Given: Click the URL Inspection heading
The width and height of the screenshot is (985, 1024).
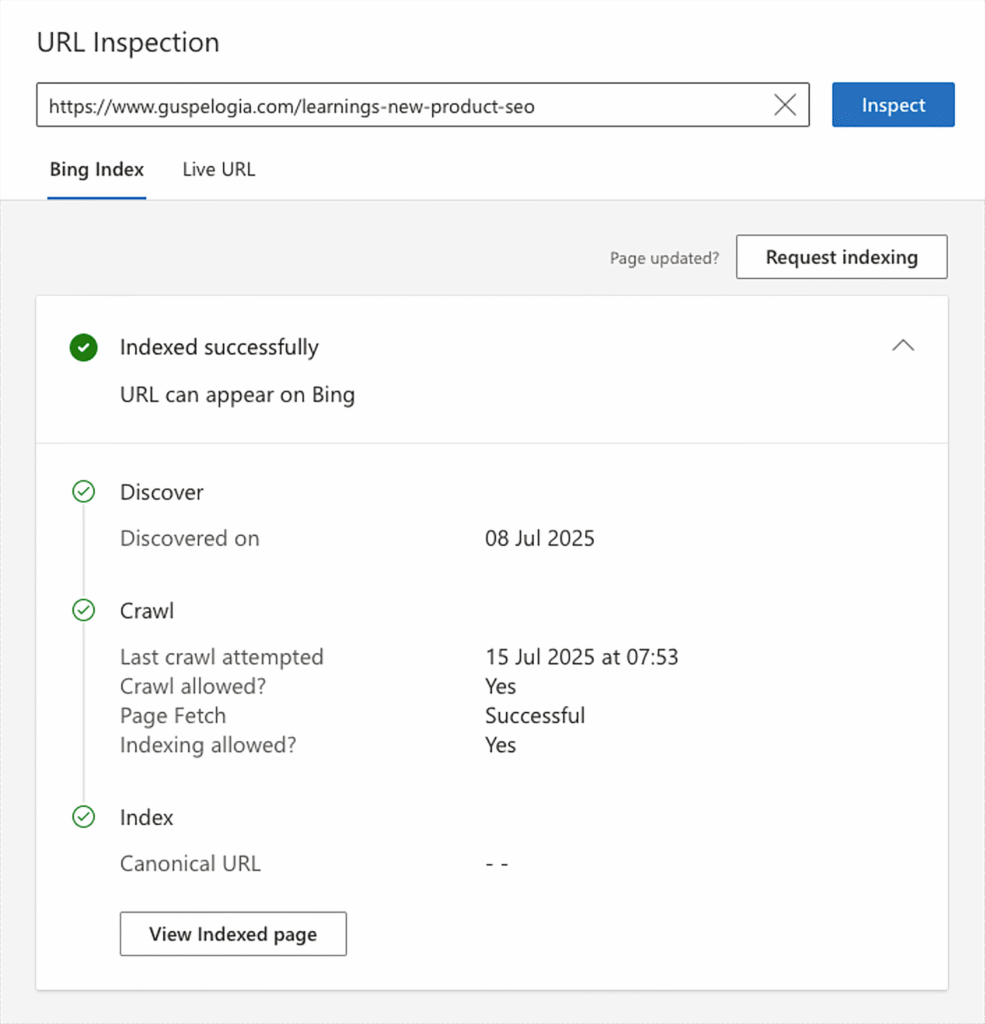Looking at the screenshot, I should [128, 43].
